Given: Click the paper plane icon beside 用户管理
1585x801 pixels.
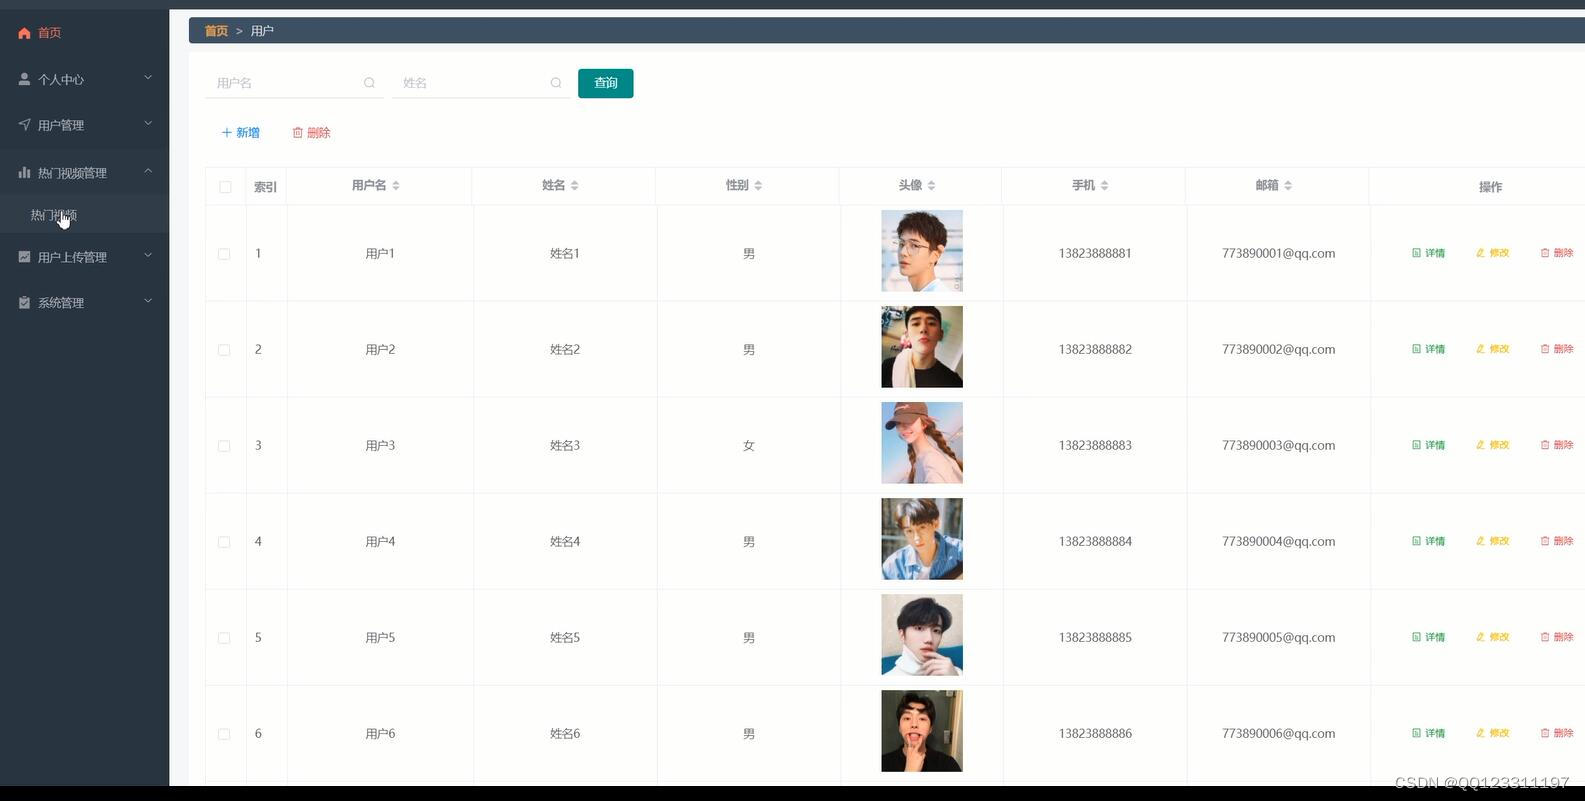Looking at the screenshot, I should (x=25, y=125).
